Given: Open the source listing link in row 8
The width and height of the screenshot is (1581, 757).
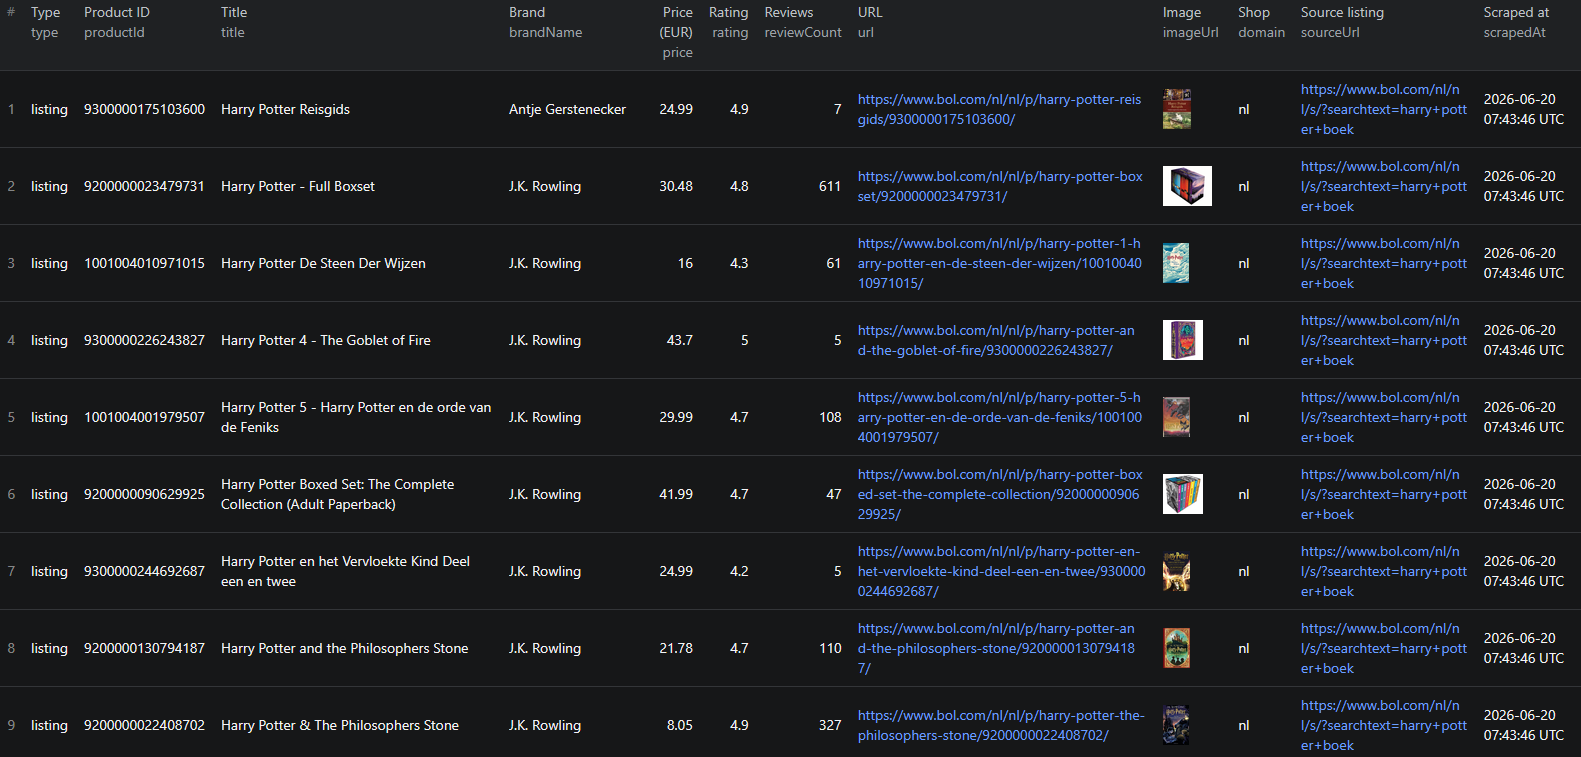Looking at the screenshot, I should [1384, 648].
